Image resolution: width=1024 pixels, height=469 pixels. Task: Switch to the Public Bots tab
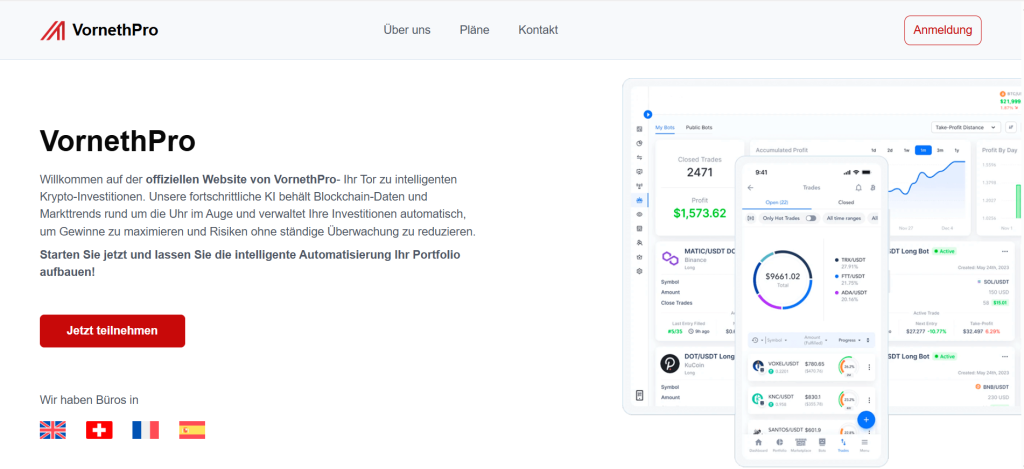point(699,127)
